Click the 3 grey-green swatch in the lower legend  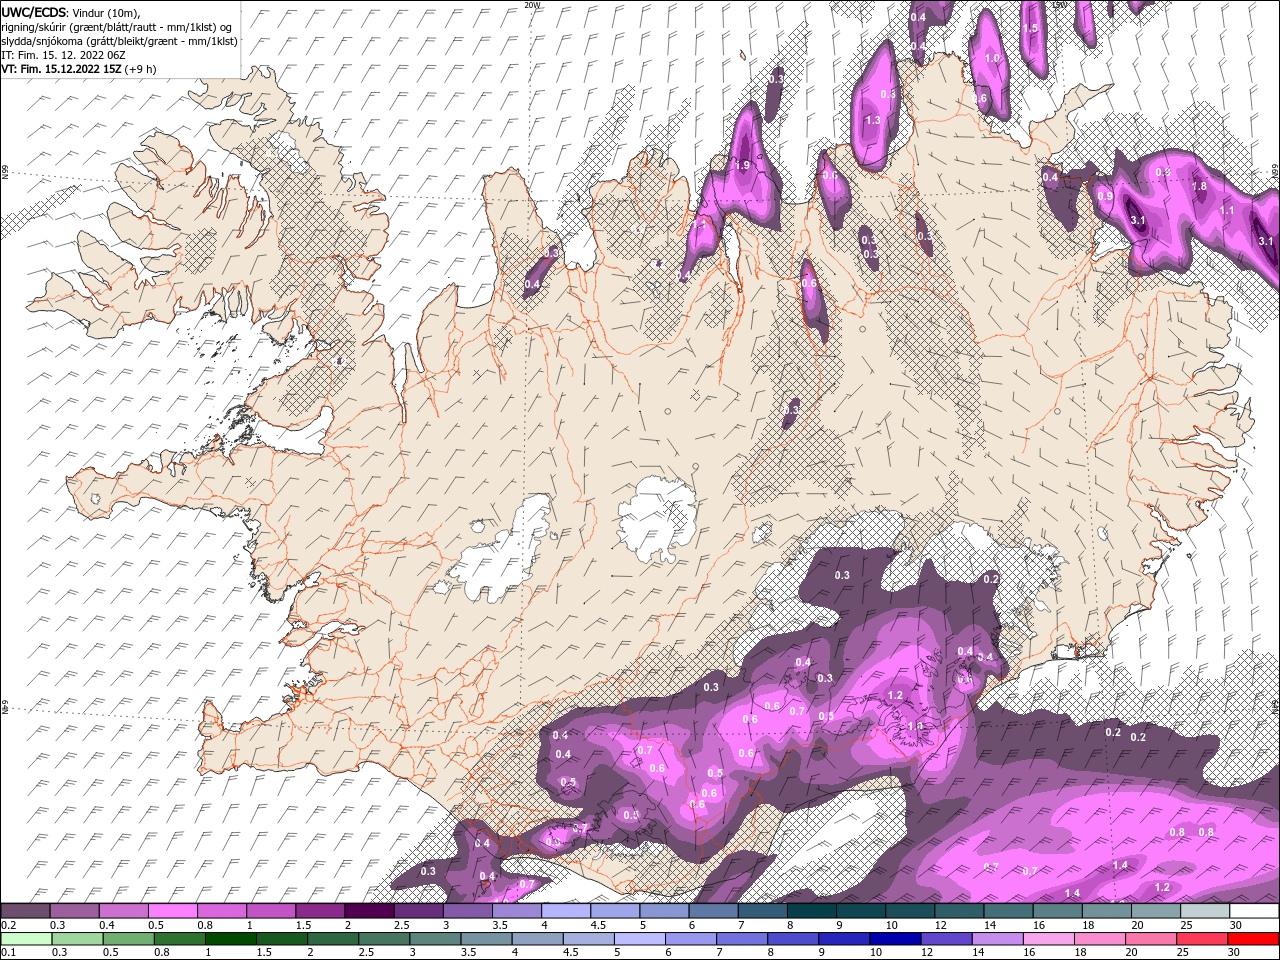pos(434,939)
